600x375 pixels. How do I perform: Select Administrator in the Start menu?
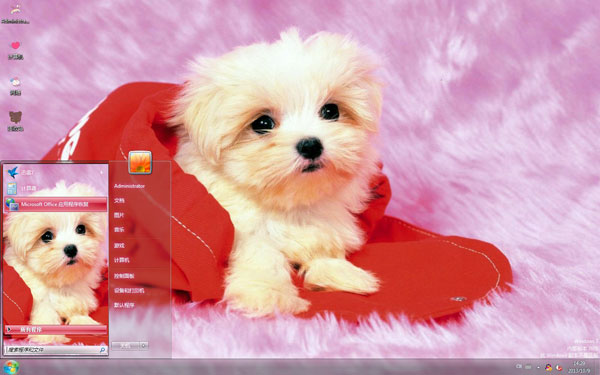(x=129, y=186)
